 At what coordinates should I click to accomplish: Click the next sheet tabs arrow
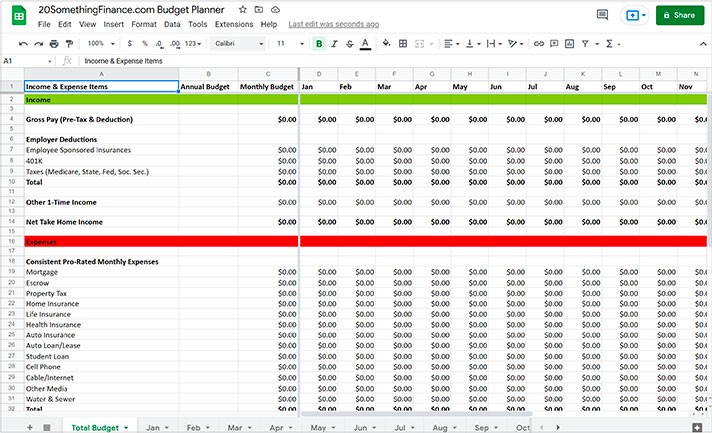(x=558, y=428)
